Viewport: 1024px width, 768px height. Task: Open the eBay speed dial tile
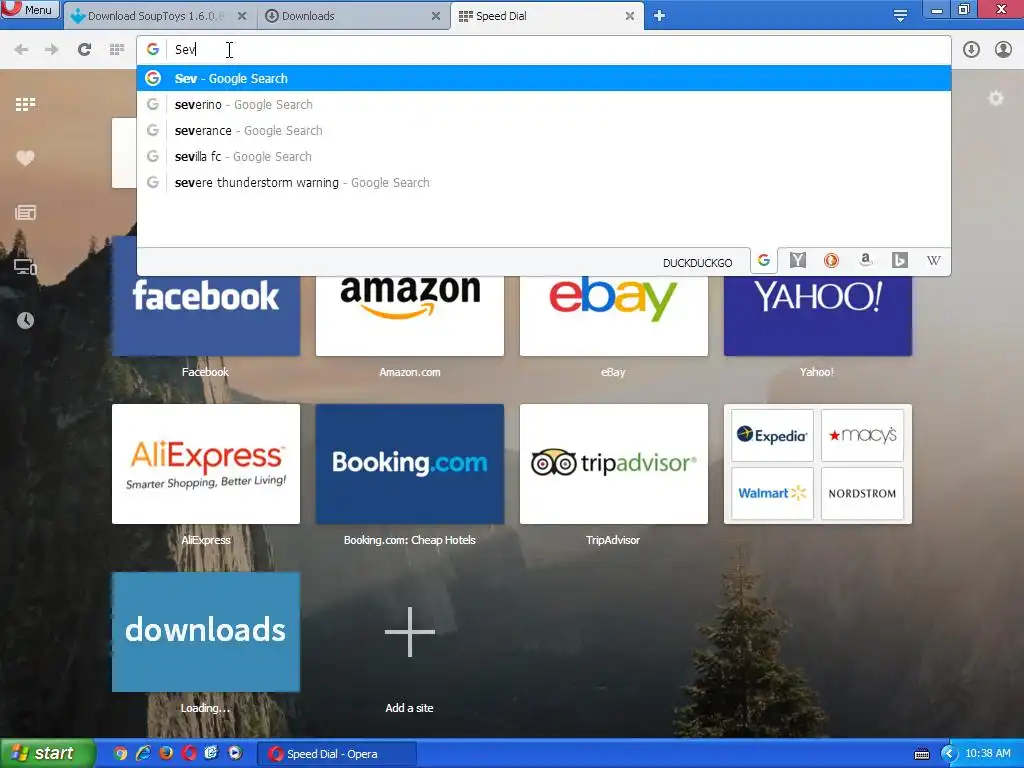(613, 315)
